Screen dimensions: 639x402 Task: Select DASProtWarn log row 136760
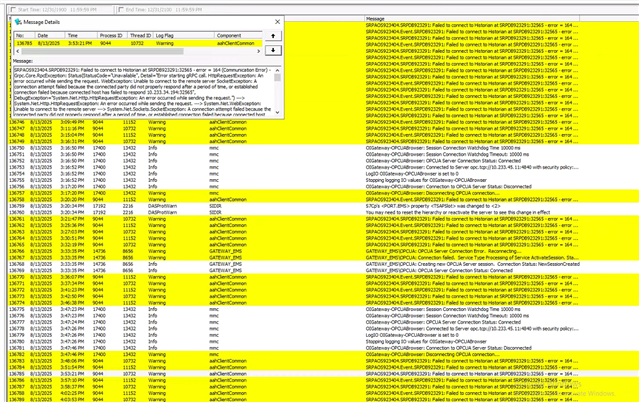click(323, 212)
